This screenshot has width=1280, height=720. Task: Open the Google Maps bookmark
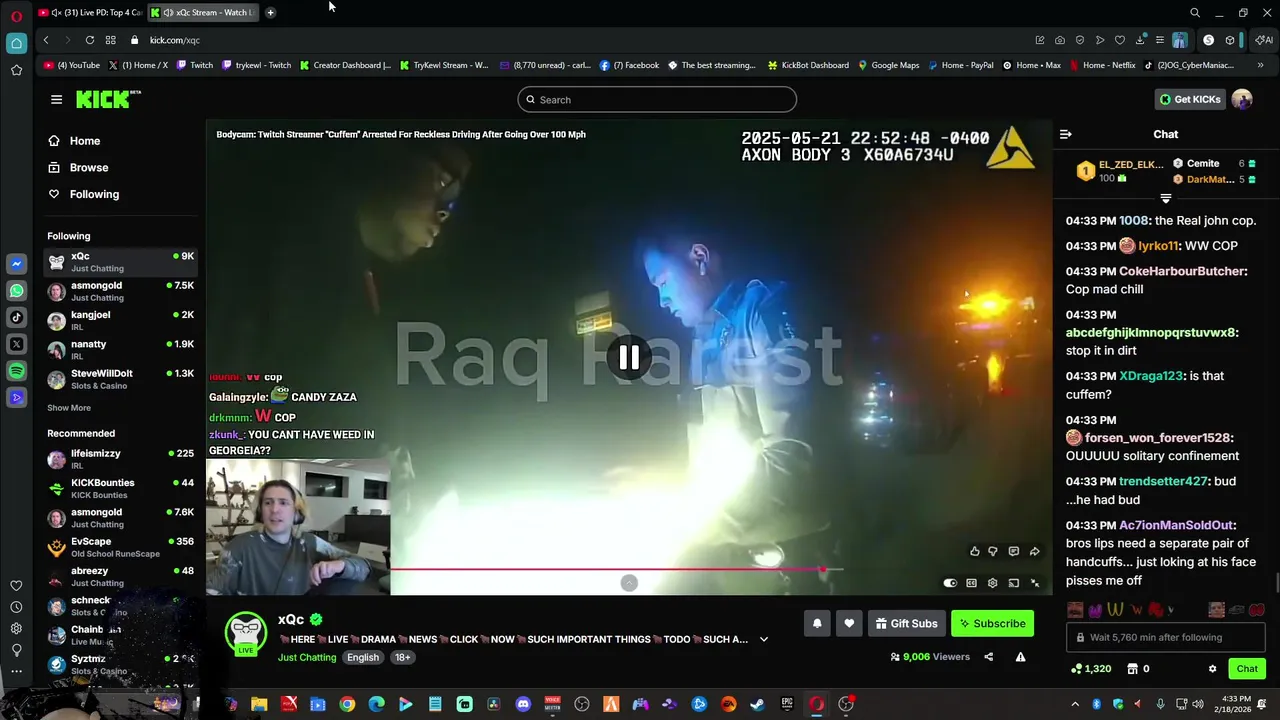(888, 65)
